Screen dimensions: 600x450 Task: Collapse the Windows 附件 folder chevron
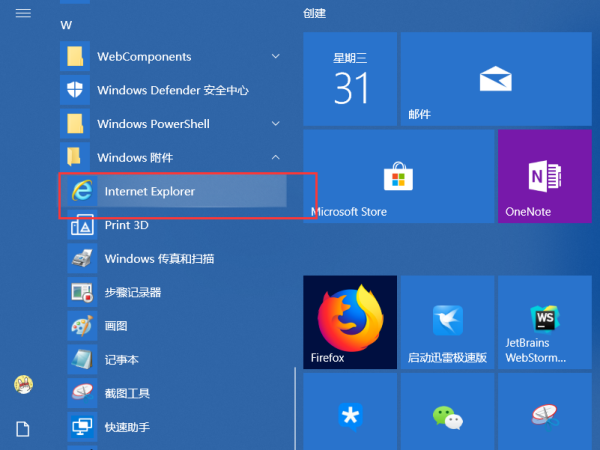click(276, 157)
